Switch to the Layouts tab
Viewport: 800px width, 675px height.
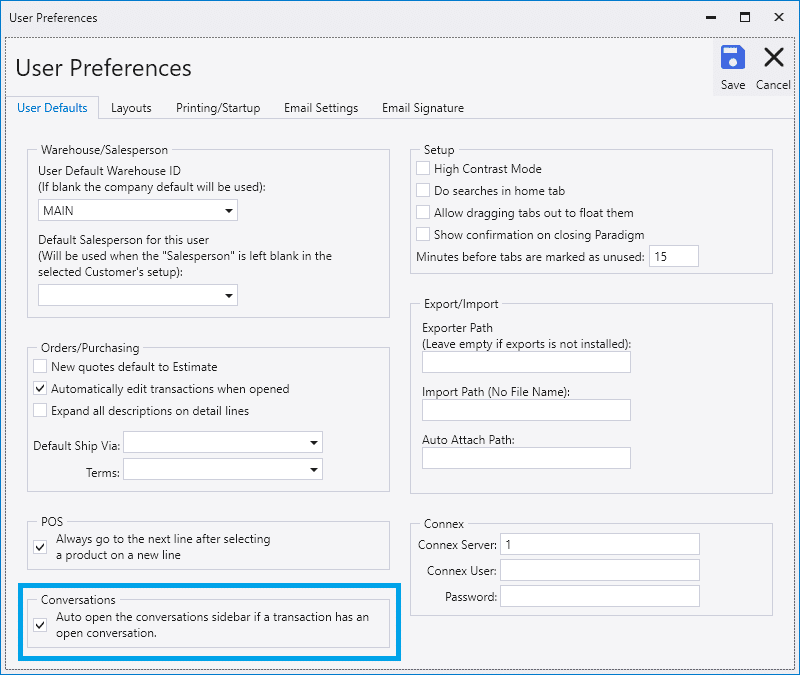131,108
